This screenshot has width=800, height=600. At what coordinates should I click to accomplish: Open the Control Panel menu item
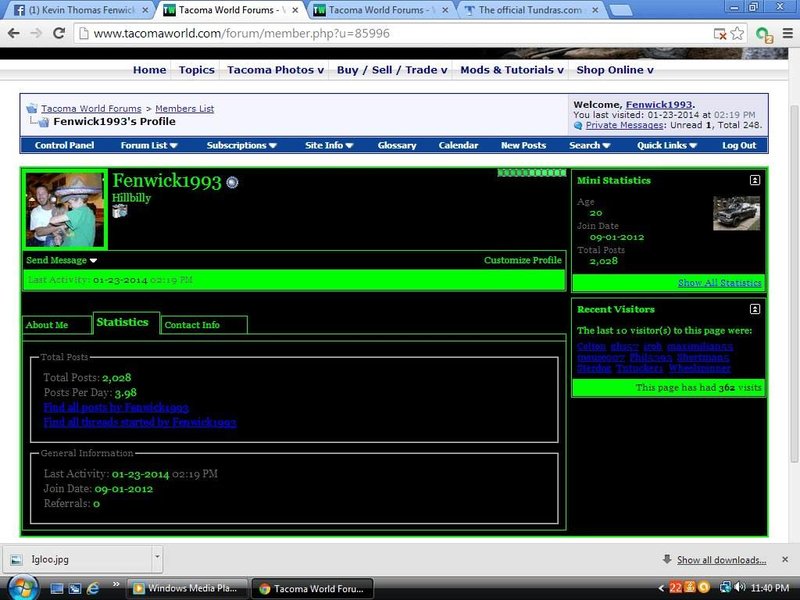pos(64,145)
